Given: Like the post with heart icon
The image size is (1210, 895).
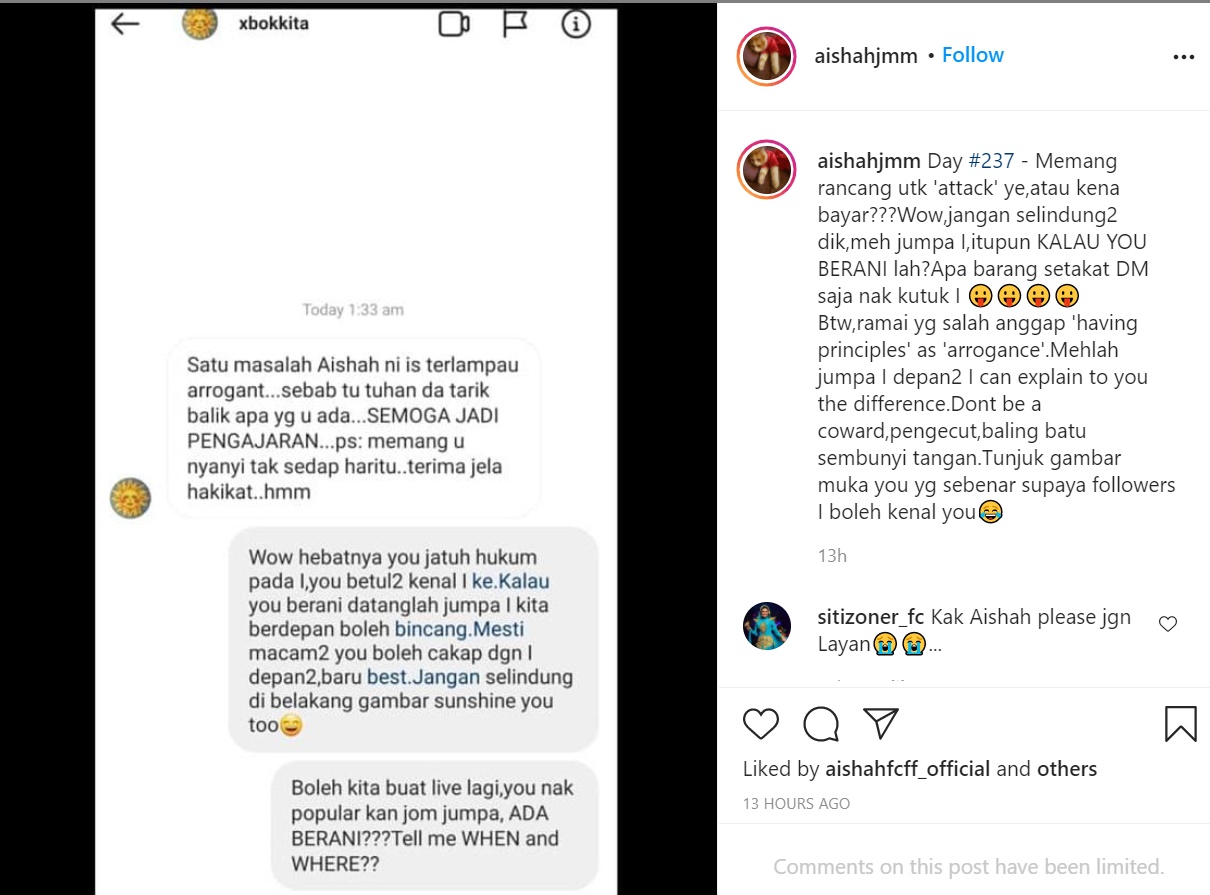Looking at the screenshot, I should click(761, 724).
